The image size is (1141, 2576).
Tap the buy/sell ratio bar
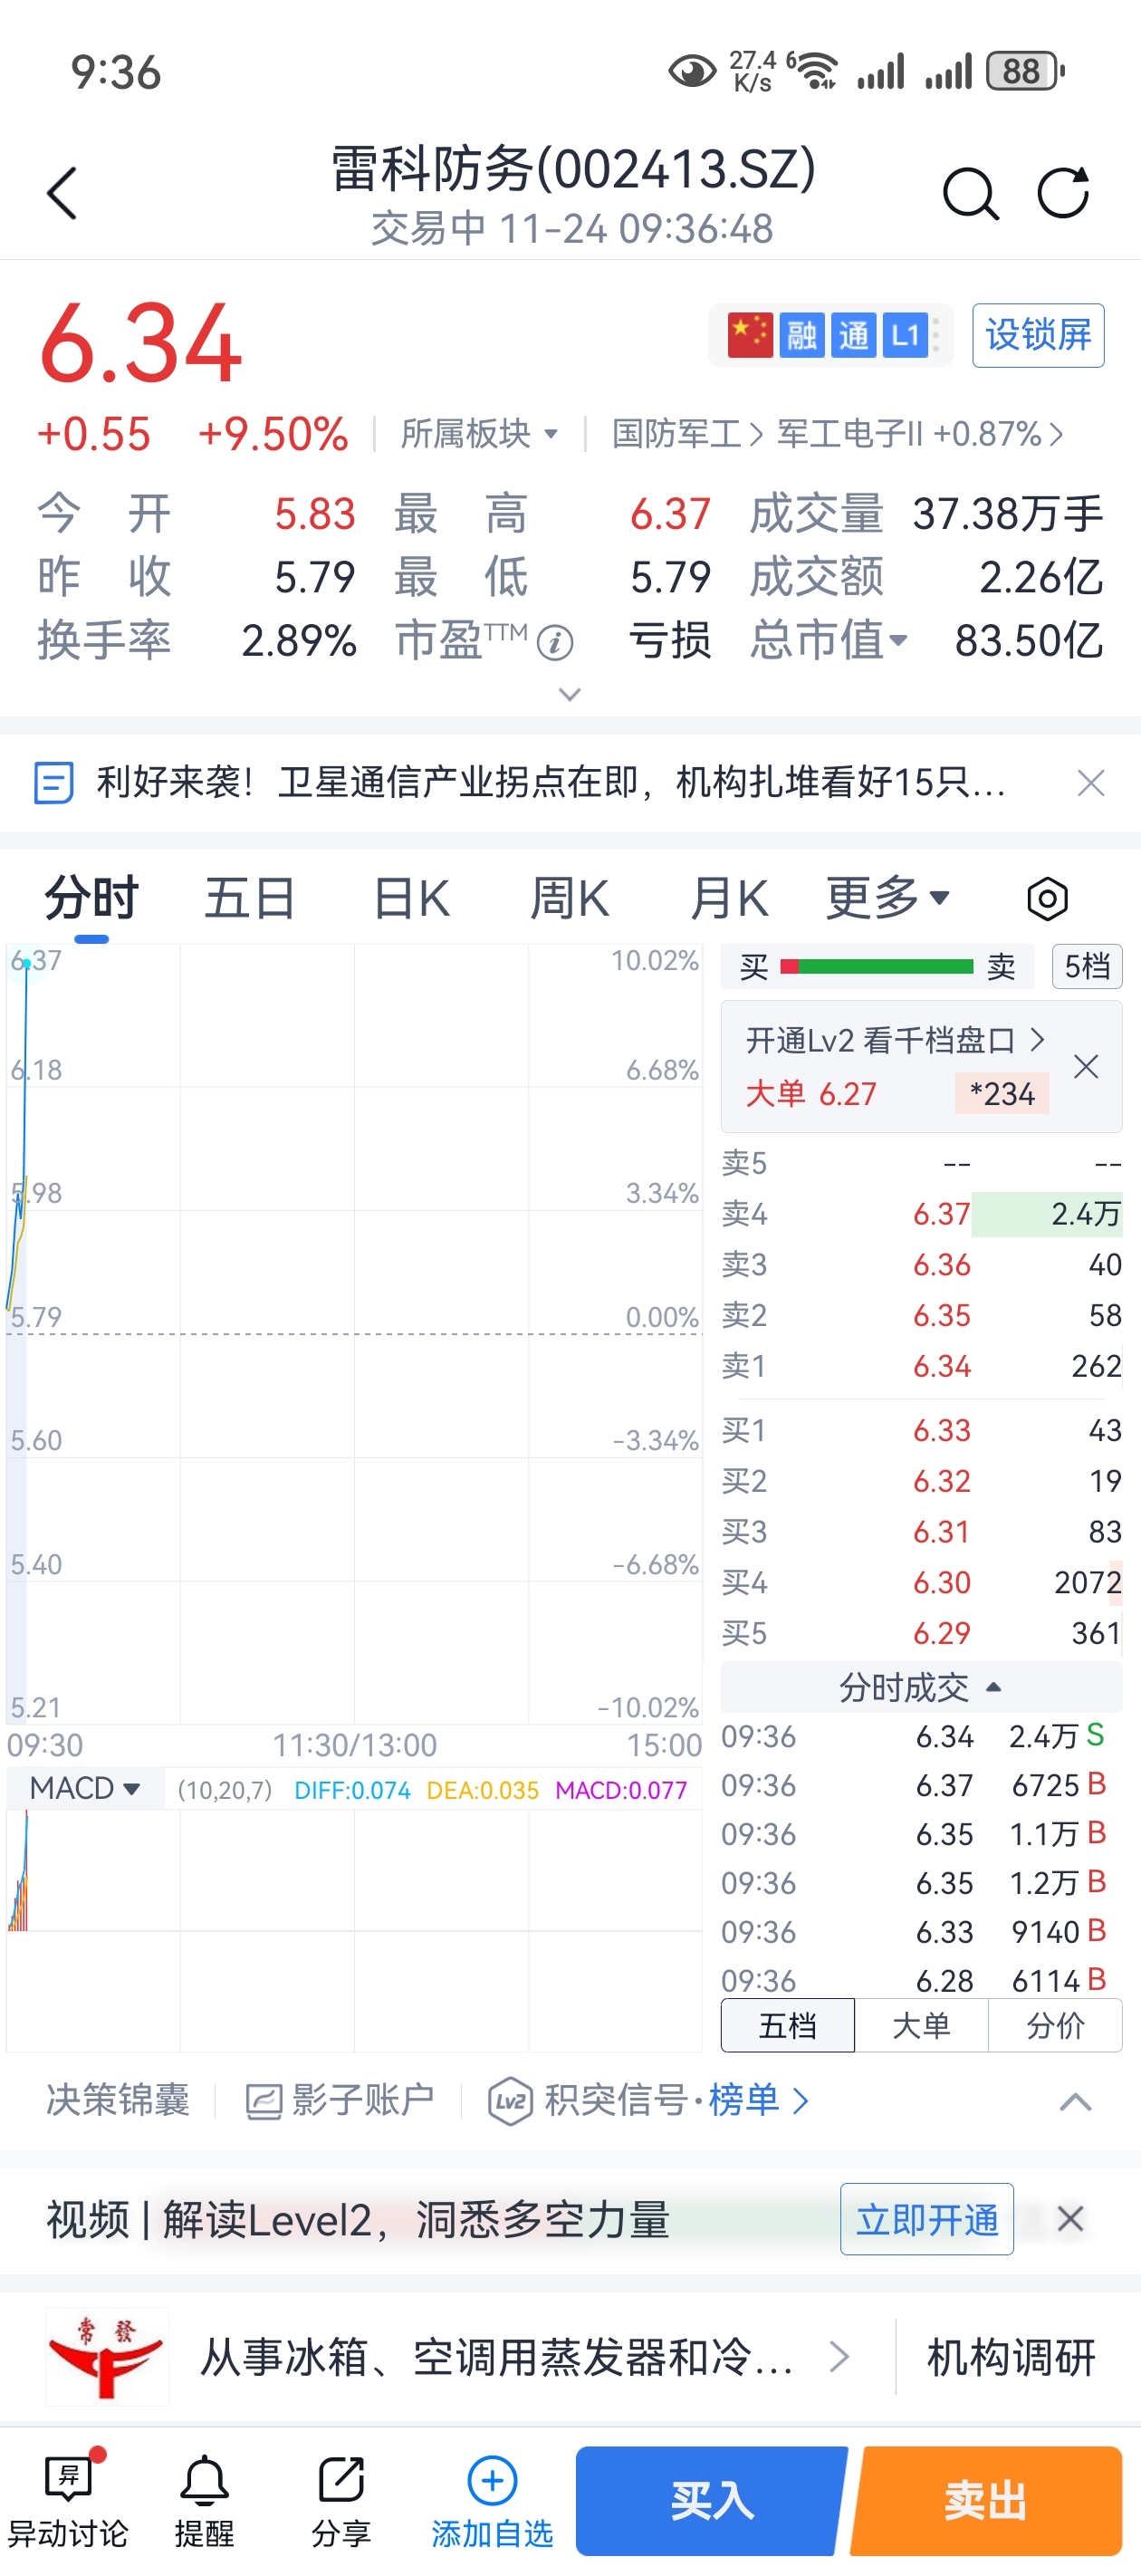click(x=877, y=966)
